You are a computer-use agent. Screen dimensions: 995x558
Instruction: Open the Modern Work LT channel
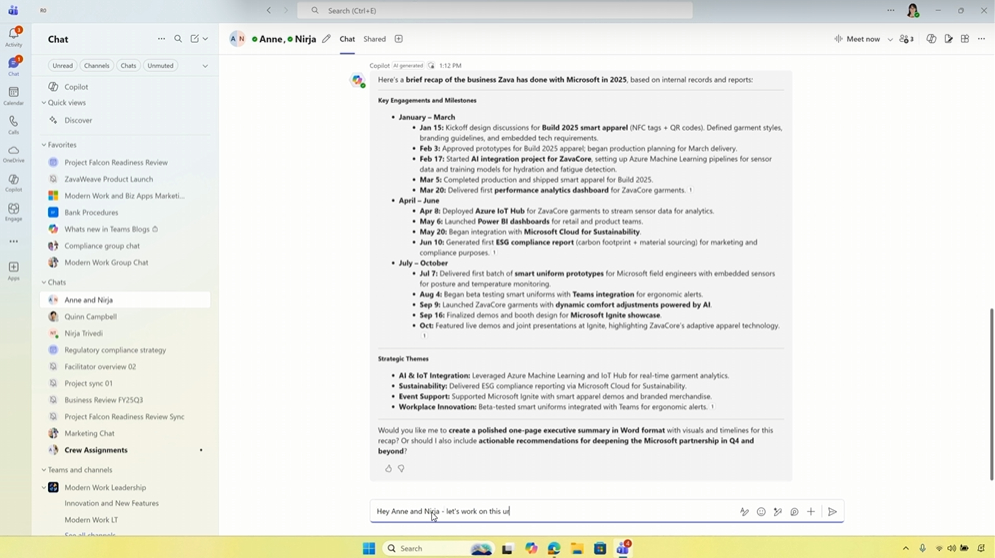(x=91, y=520)
